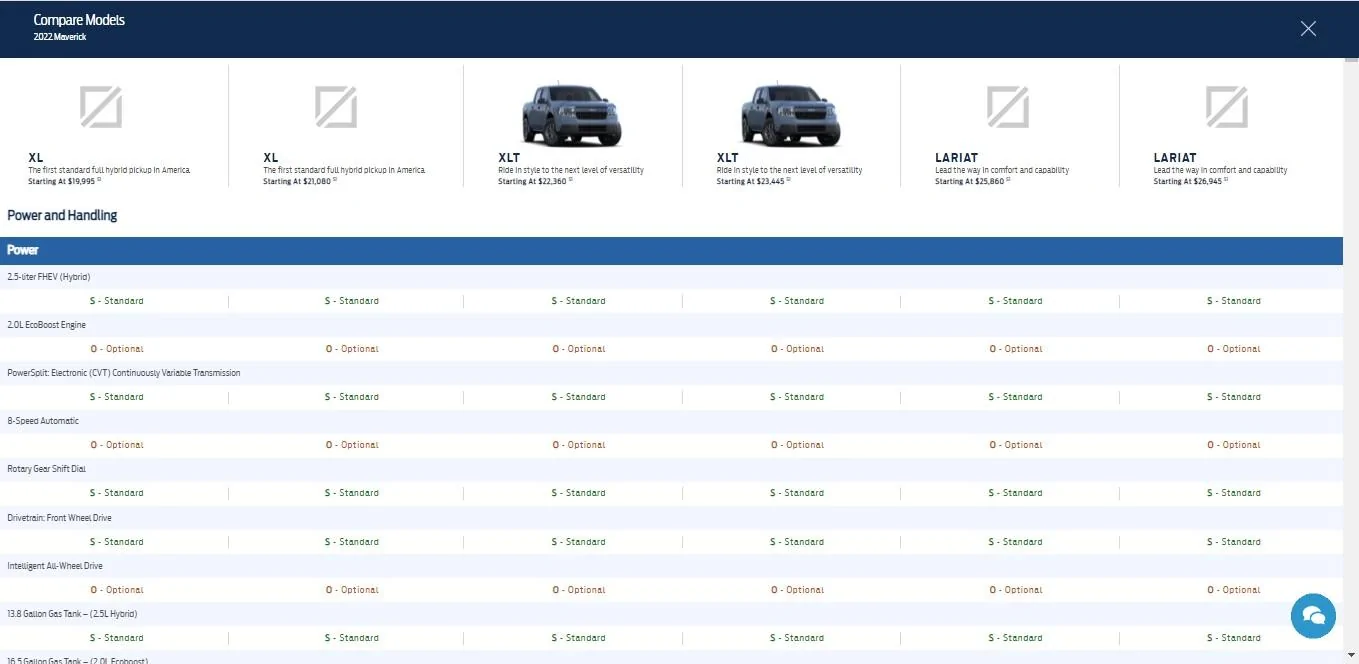Click the placeholder image above LARIAT $25,860
The height and width of the screenshot is (664, 1359).
click(x=1008, y=107)
